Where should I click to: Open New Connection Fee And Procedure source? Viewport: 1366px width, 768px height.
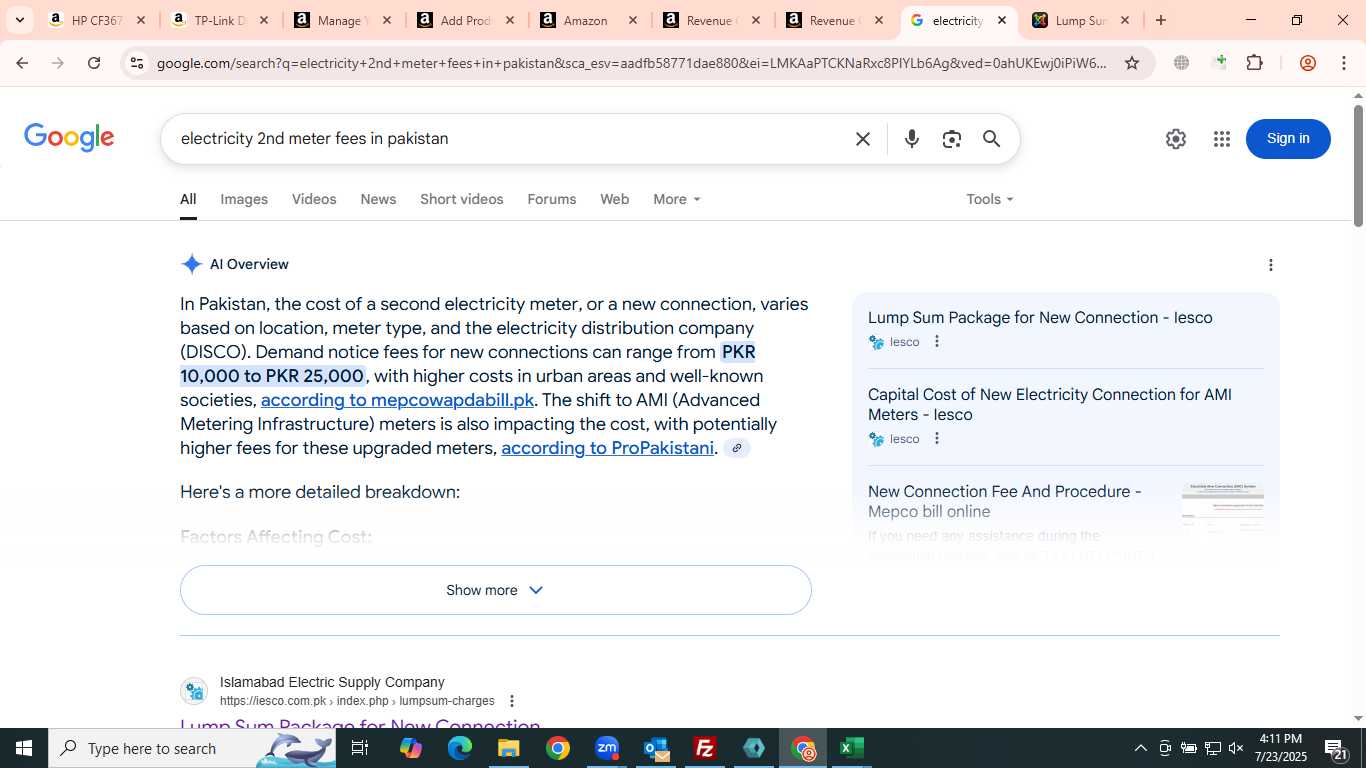pyautogui.click(x=1005, y=502)
